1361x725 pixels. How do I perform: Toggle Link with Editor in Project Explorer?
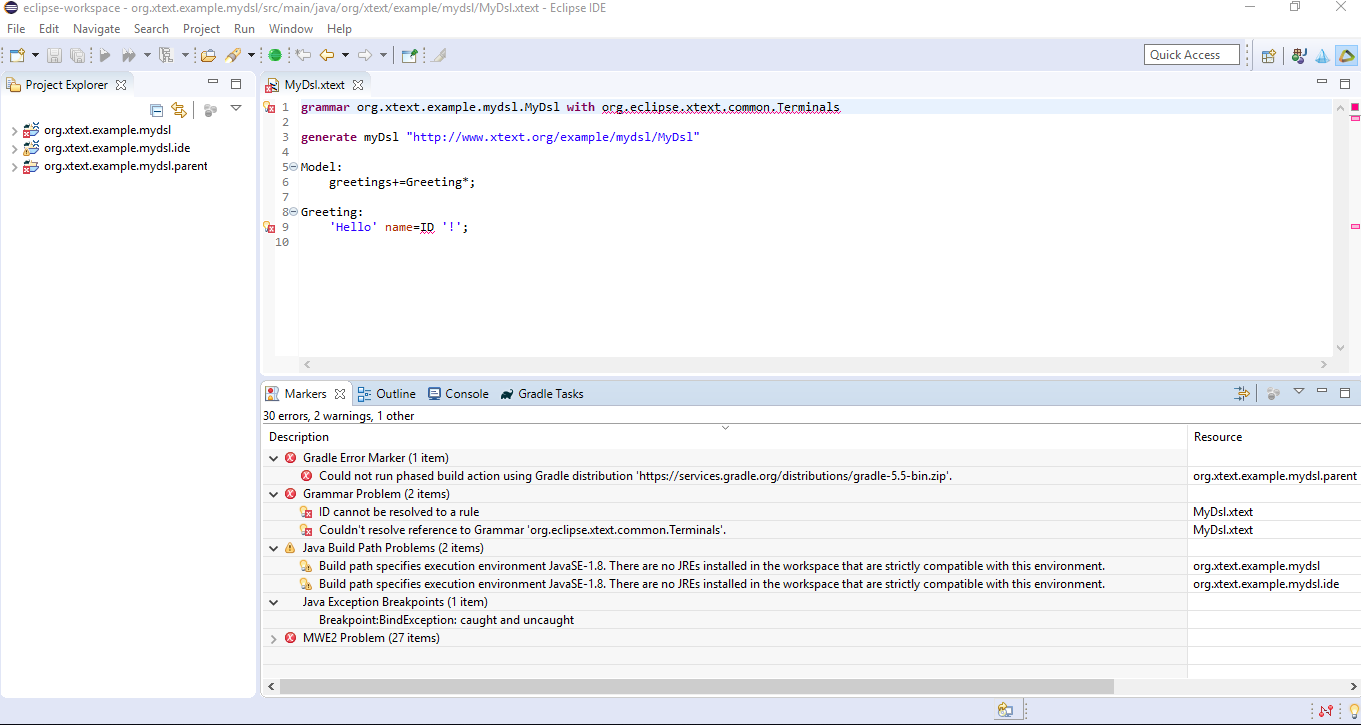tap(179, 110)
